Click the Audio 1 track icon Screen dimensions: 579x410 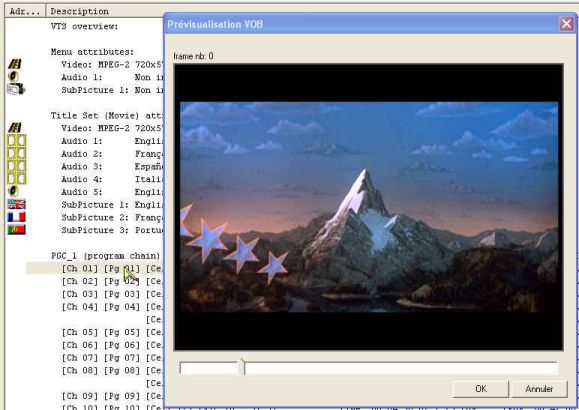tap(17, 140)
